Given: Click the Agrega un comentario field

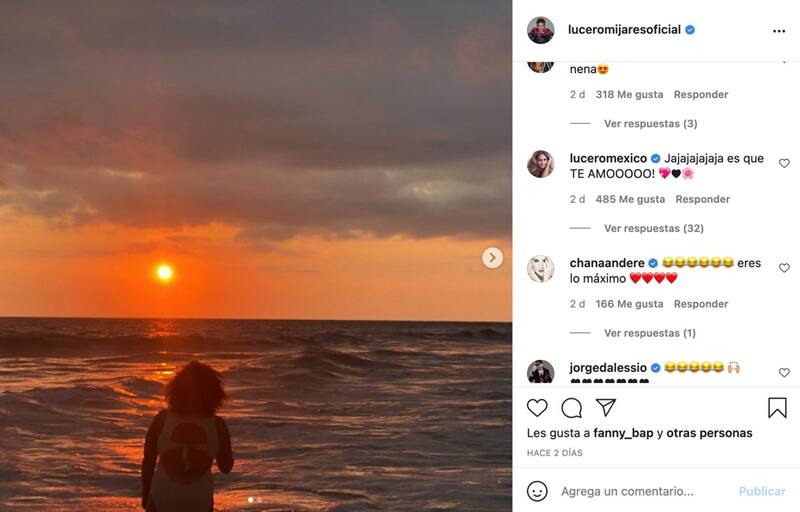Looking at the screenshot, I should point(640,491).
